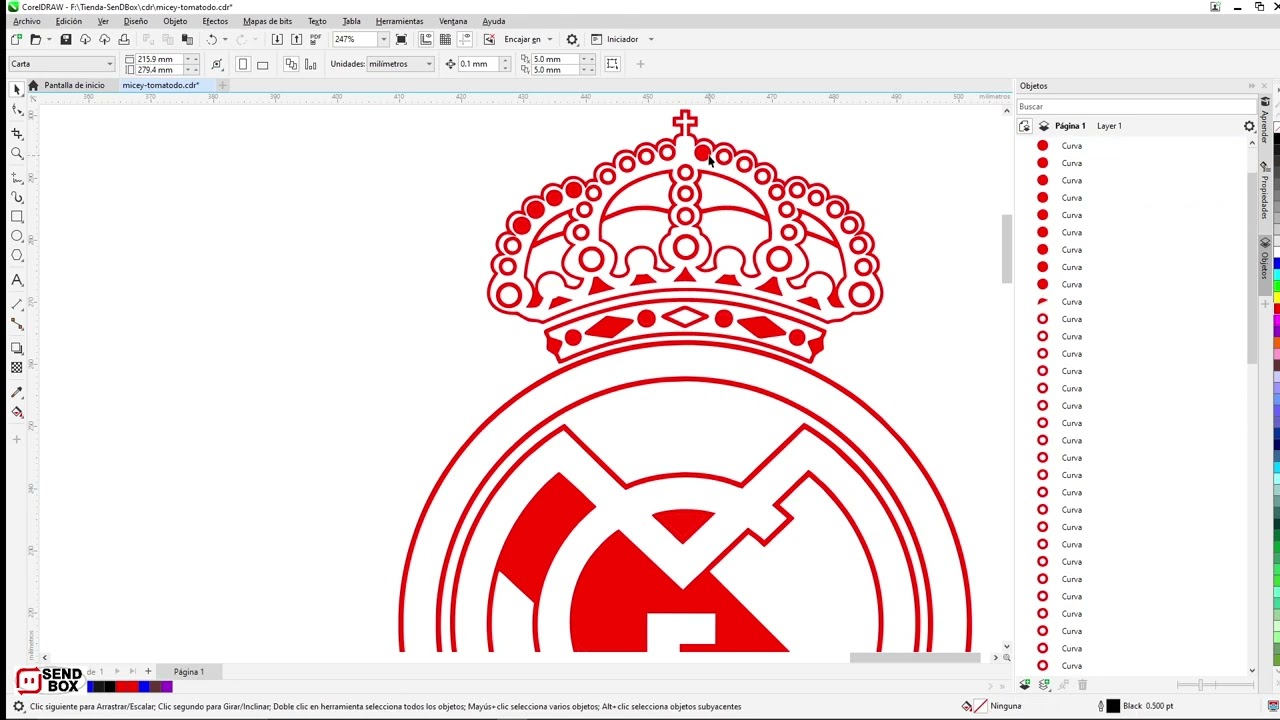This screenshot has height=720, width=1280.
Task: Select the Artistic Media tool
Action: click(17, 197)
